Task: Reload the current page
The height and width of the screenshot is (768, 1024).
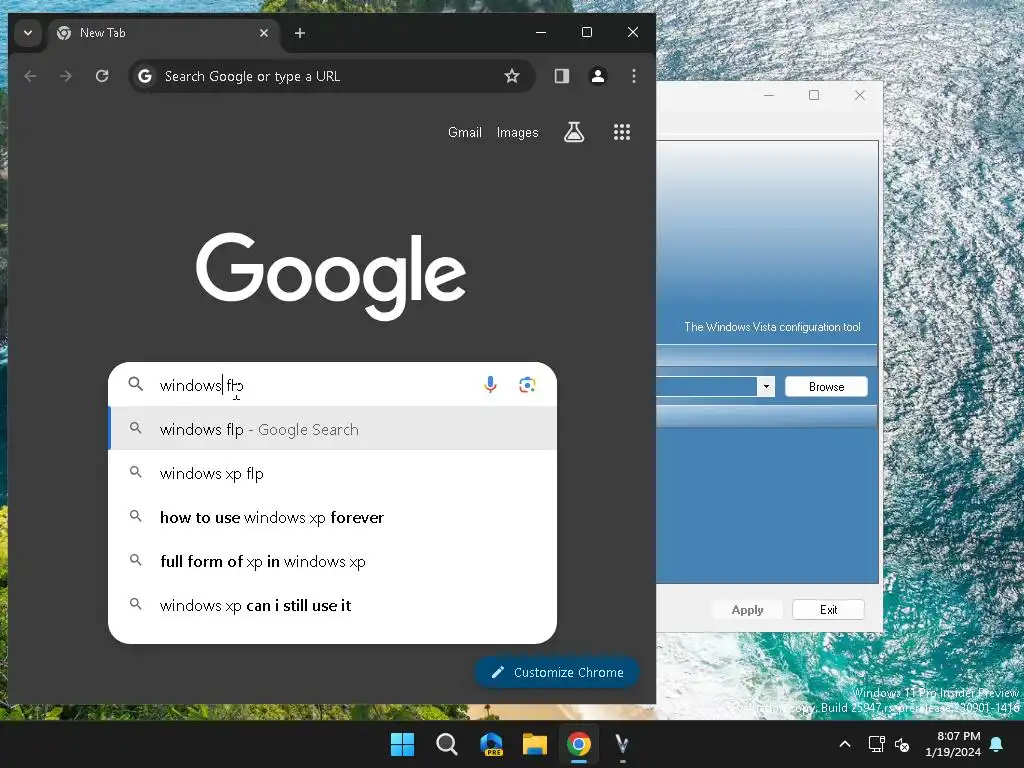Action: (102, 76)
